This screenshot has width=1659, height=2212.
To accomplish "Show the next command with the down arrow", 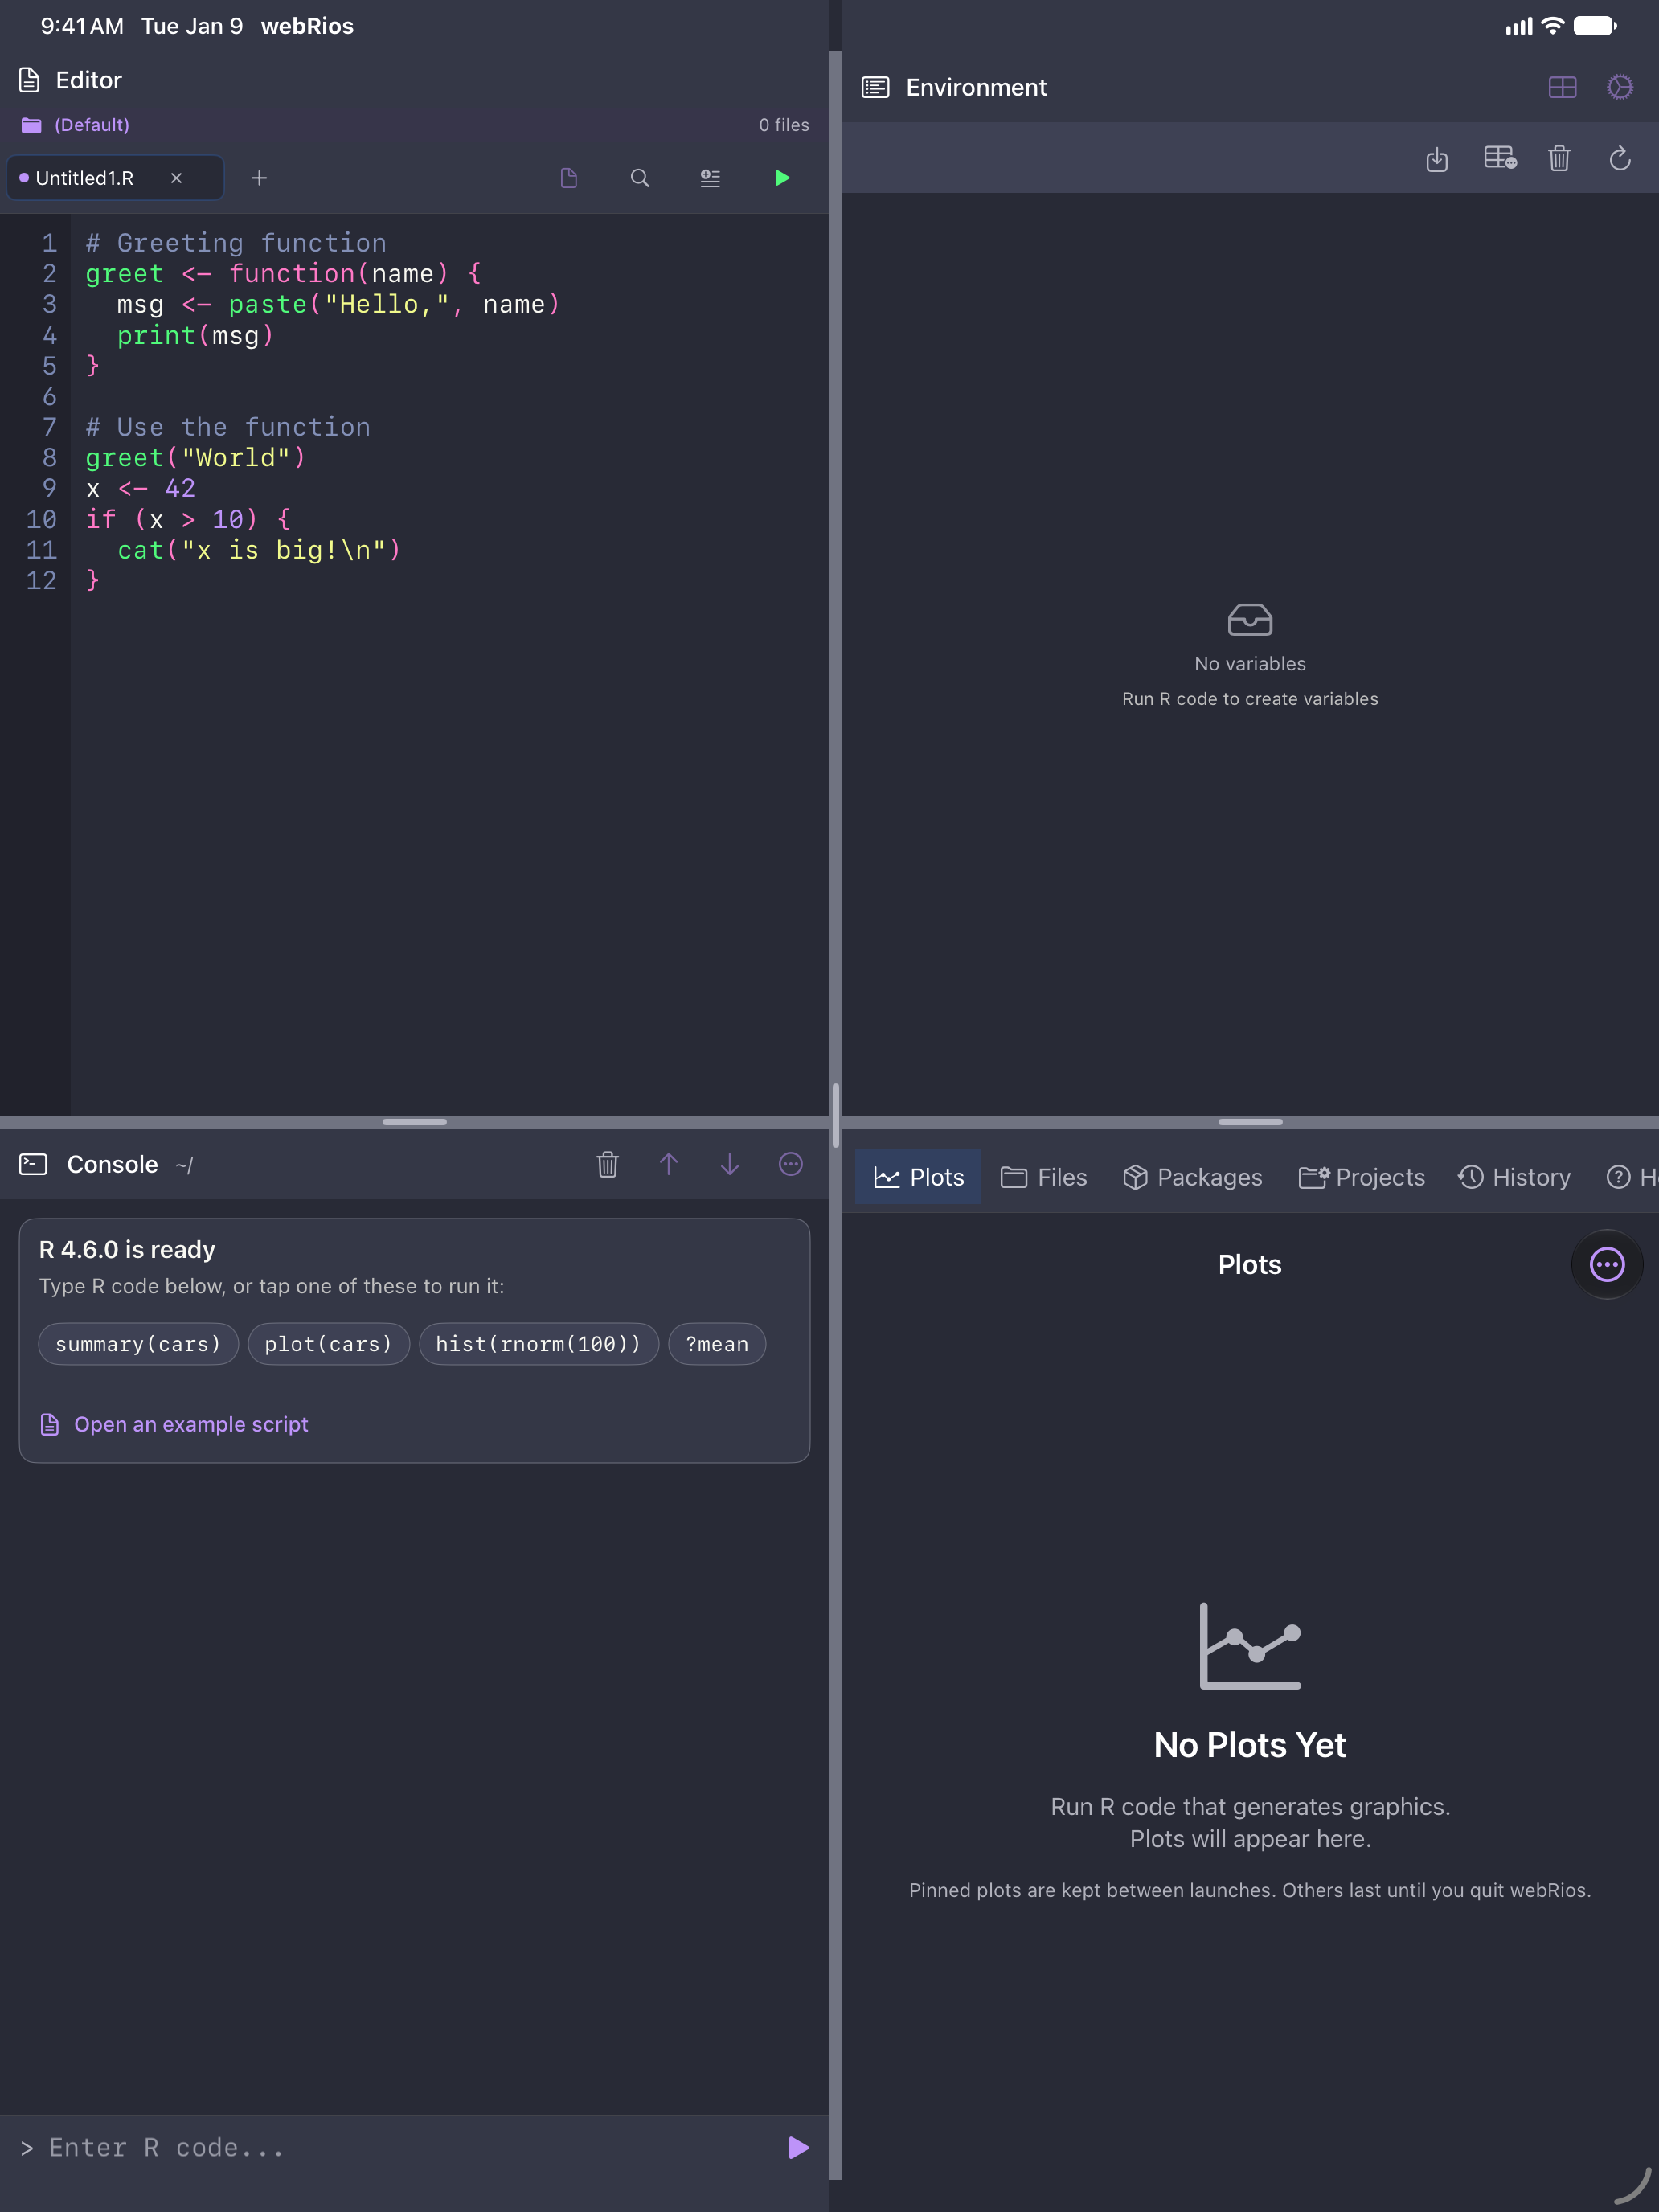I will (x=730, y=1164).
